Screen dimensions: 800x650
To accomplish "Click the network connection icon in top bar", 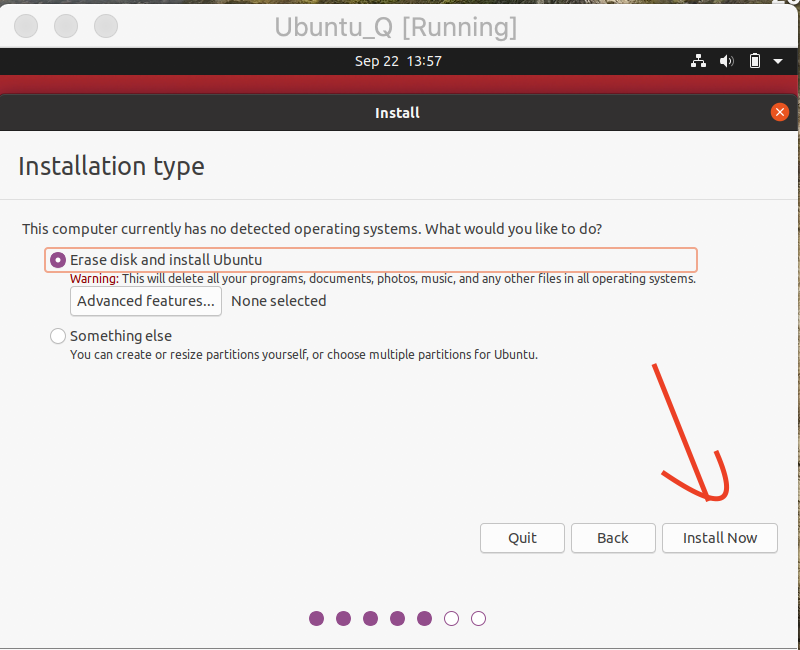I will (x=698, y=61).
